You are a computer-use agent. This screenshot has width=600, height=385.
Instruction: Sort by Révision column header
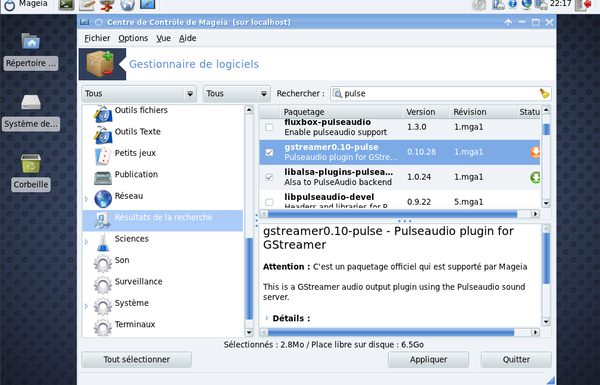coord(483,112)
